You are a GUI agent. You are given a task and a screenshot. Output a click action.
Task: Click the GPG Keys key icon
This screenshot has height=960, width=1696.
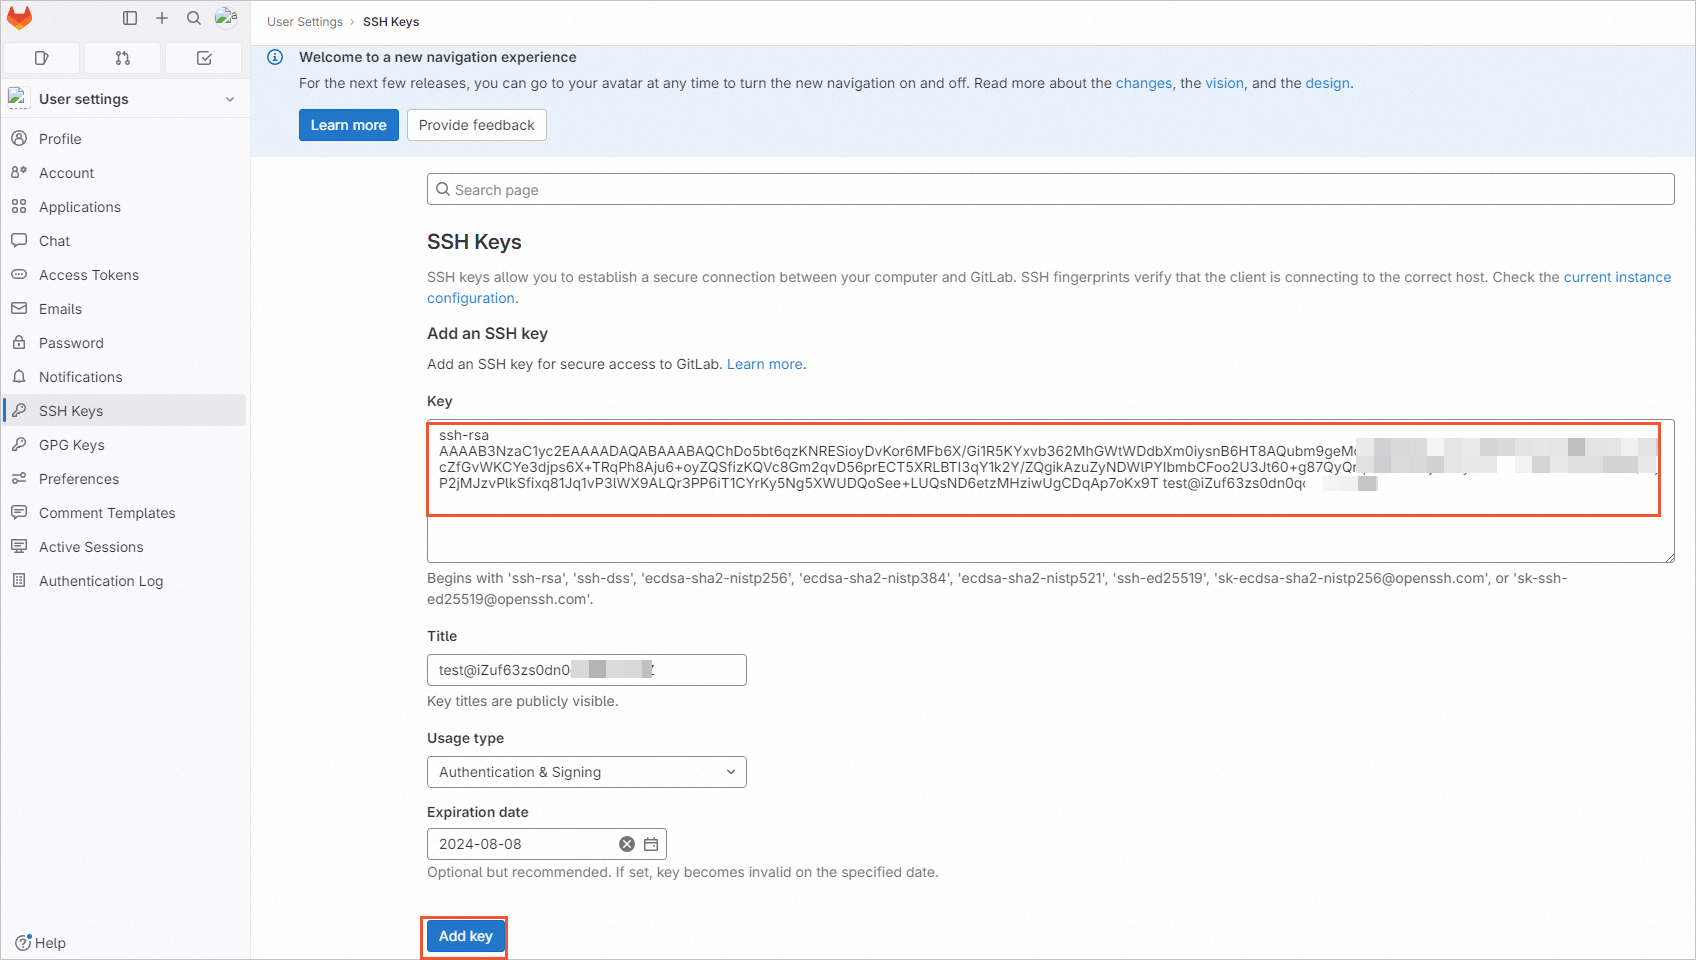point(19,444)
